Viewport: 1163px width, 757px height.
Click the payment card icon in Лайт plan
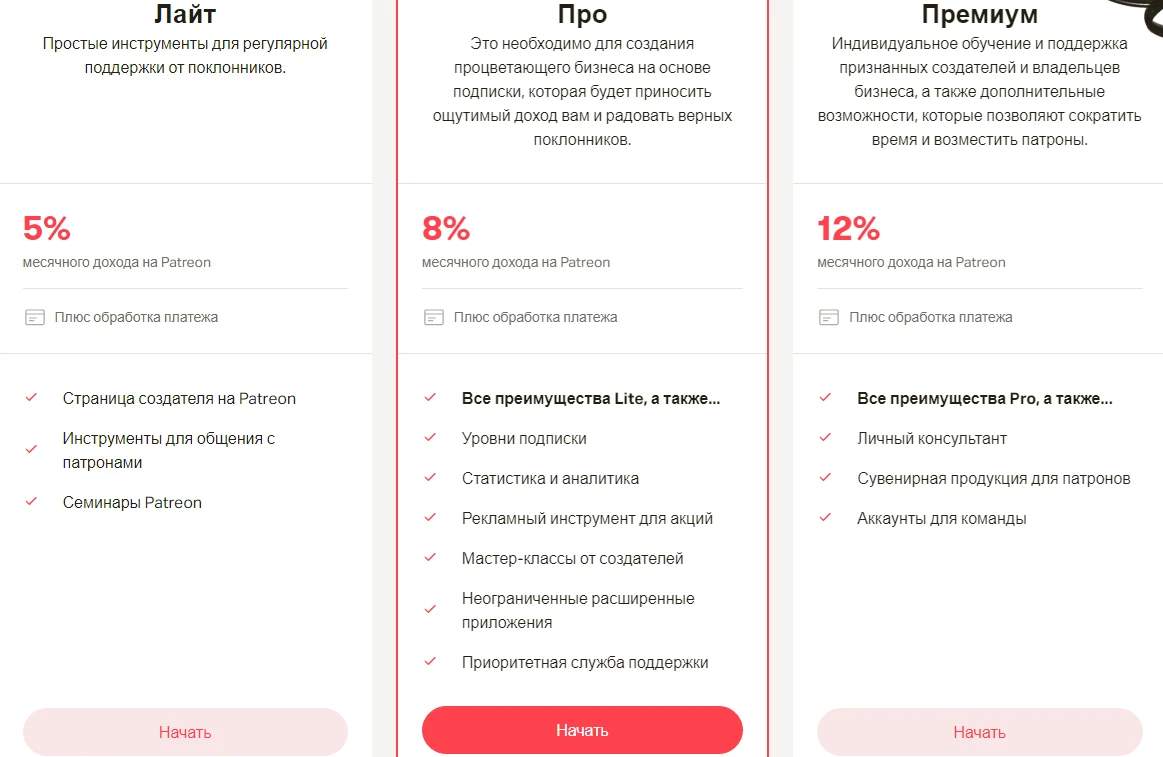click(35, 317)
